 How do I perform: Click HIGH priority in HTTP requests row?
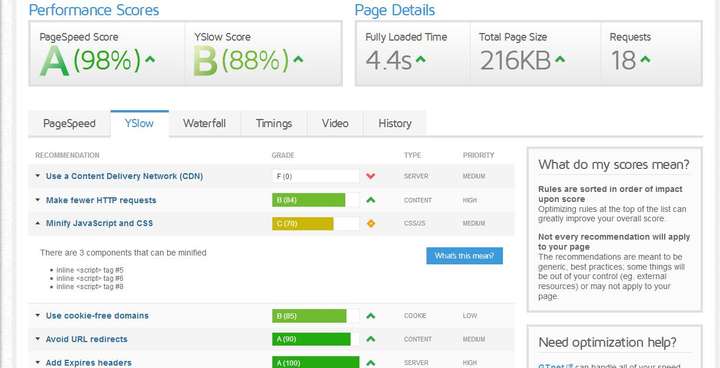click(470, 200)
